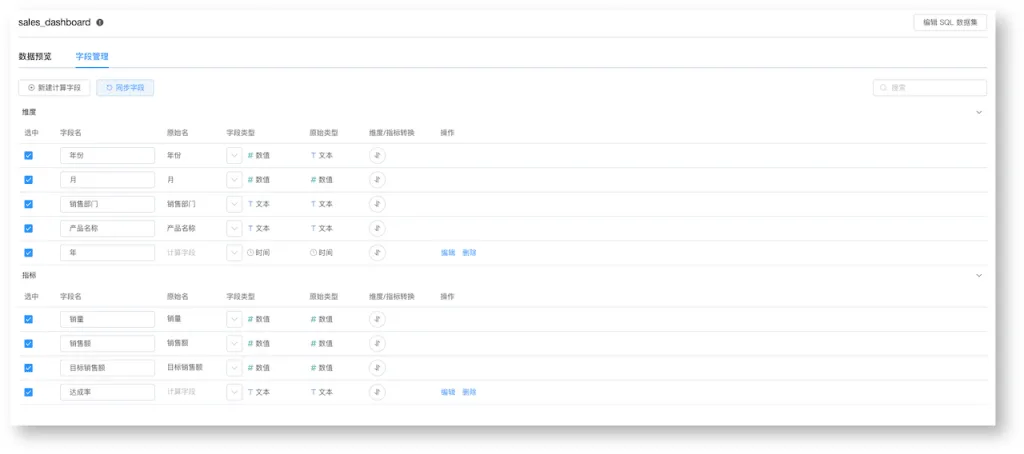The image size is (1024, 454).
Task: Click the 同步字段 button
Action: [x=125, y=88]
